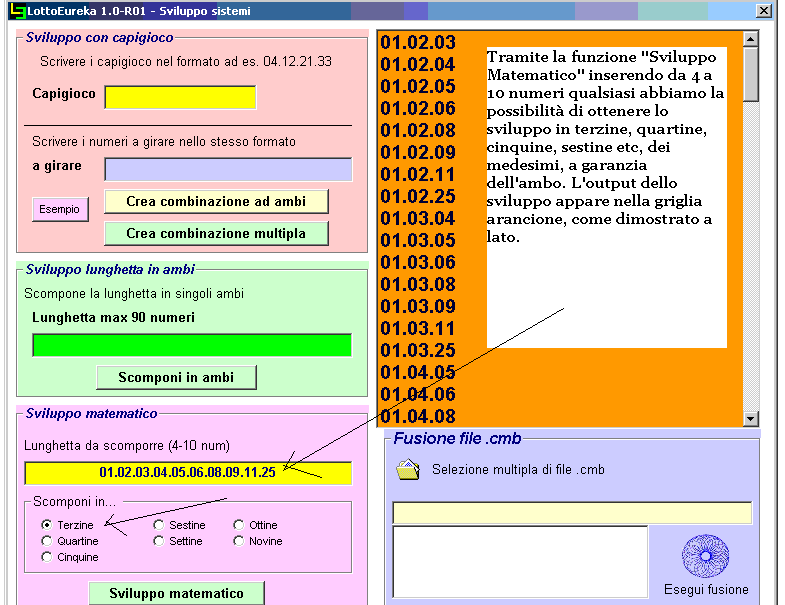Click Crea combinazione multipla button

[216, 233]
